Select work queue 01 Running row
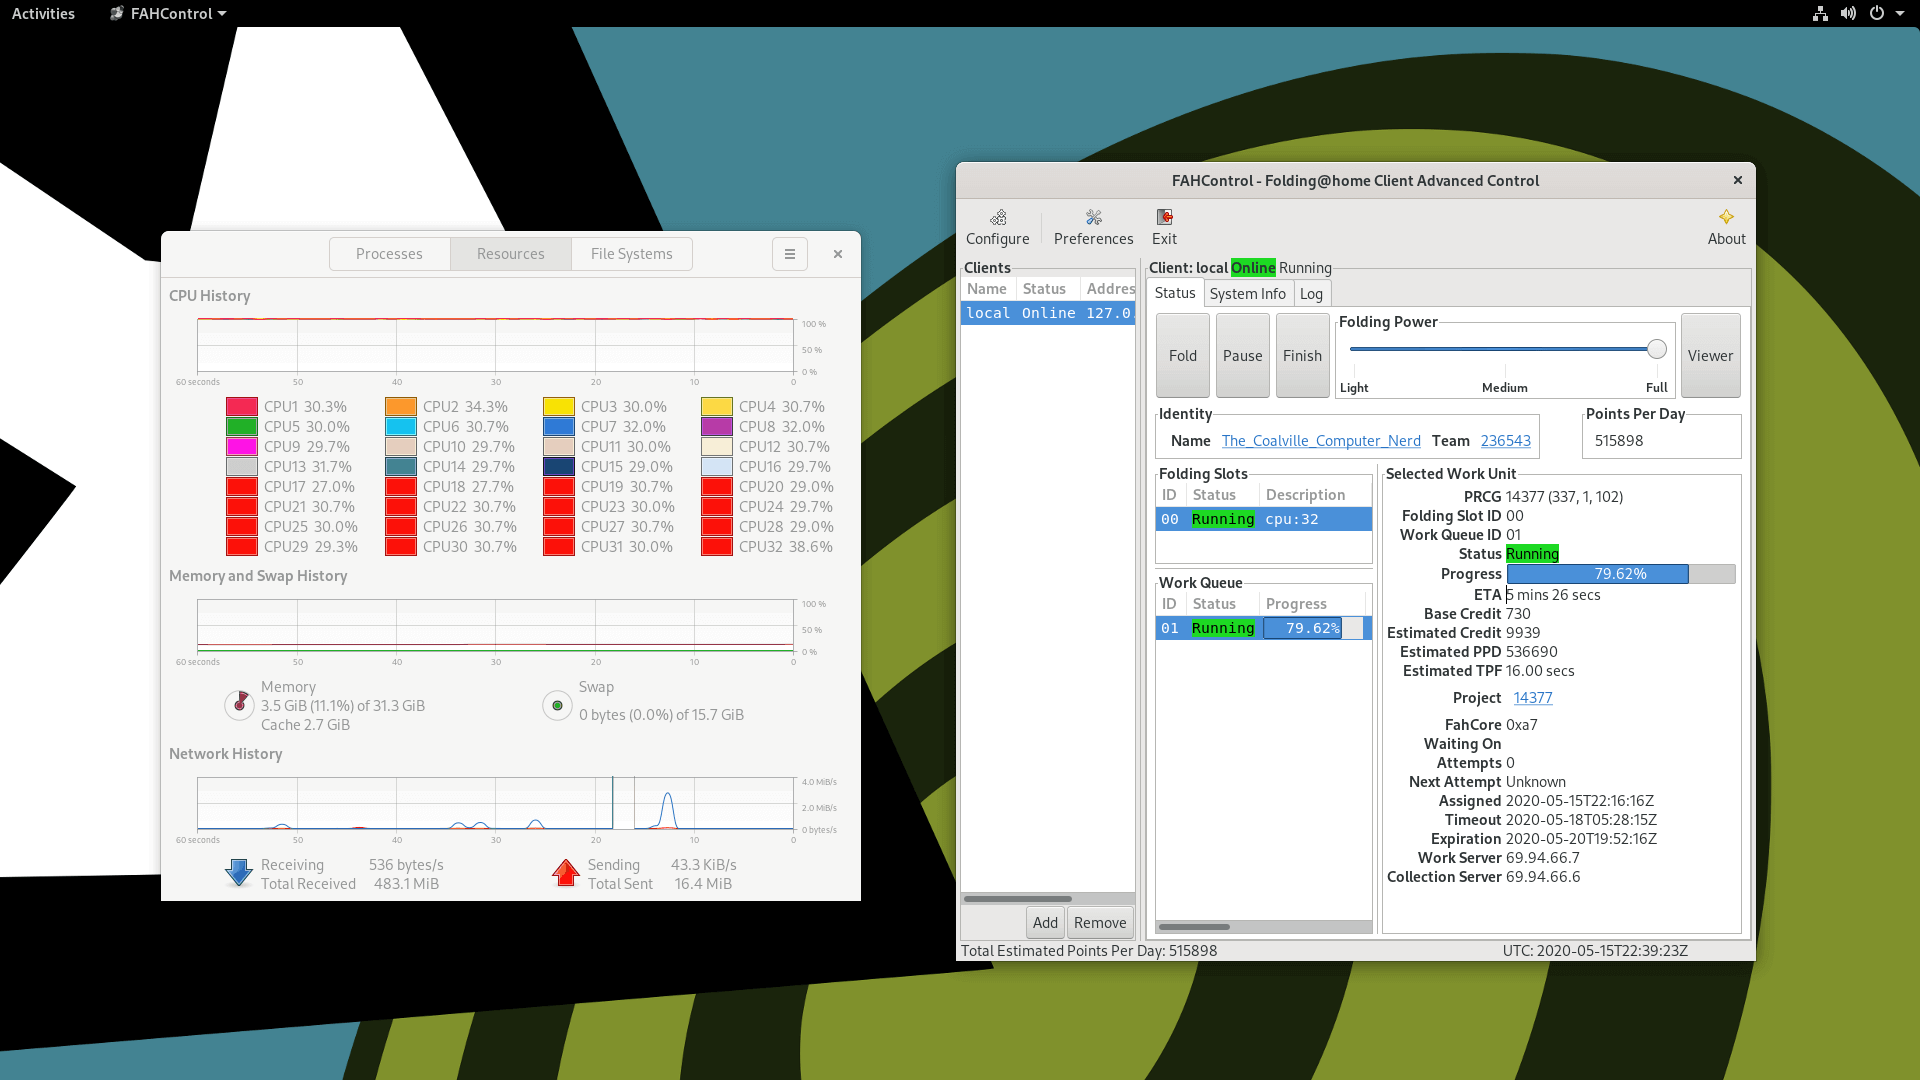Image resolution: width=1920 pixels, height=1080 pixels. [1263, 628]
